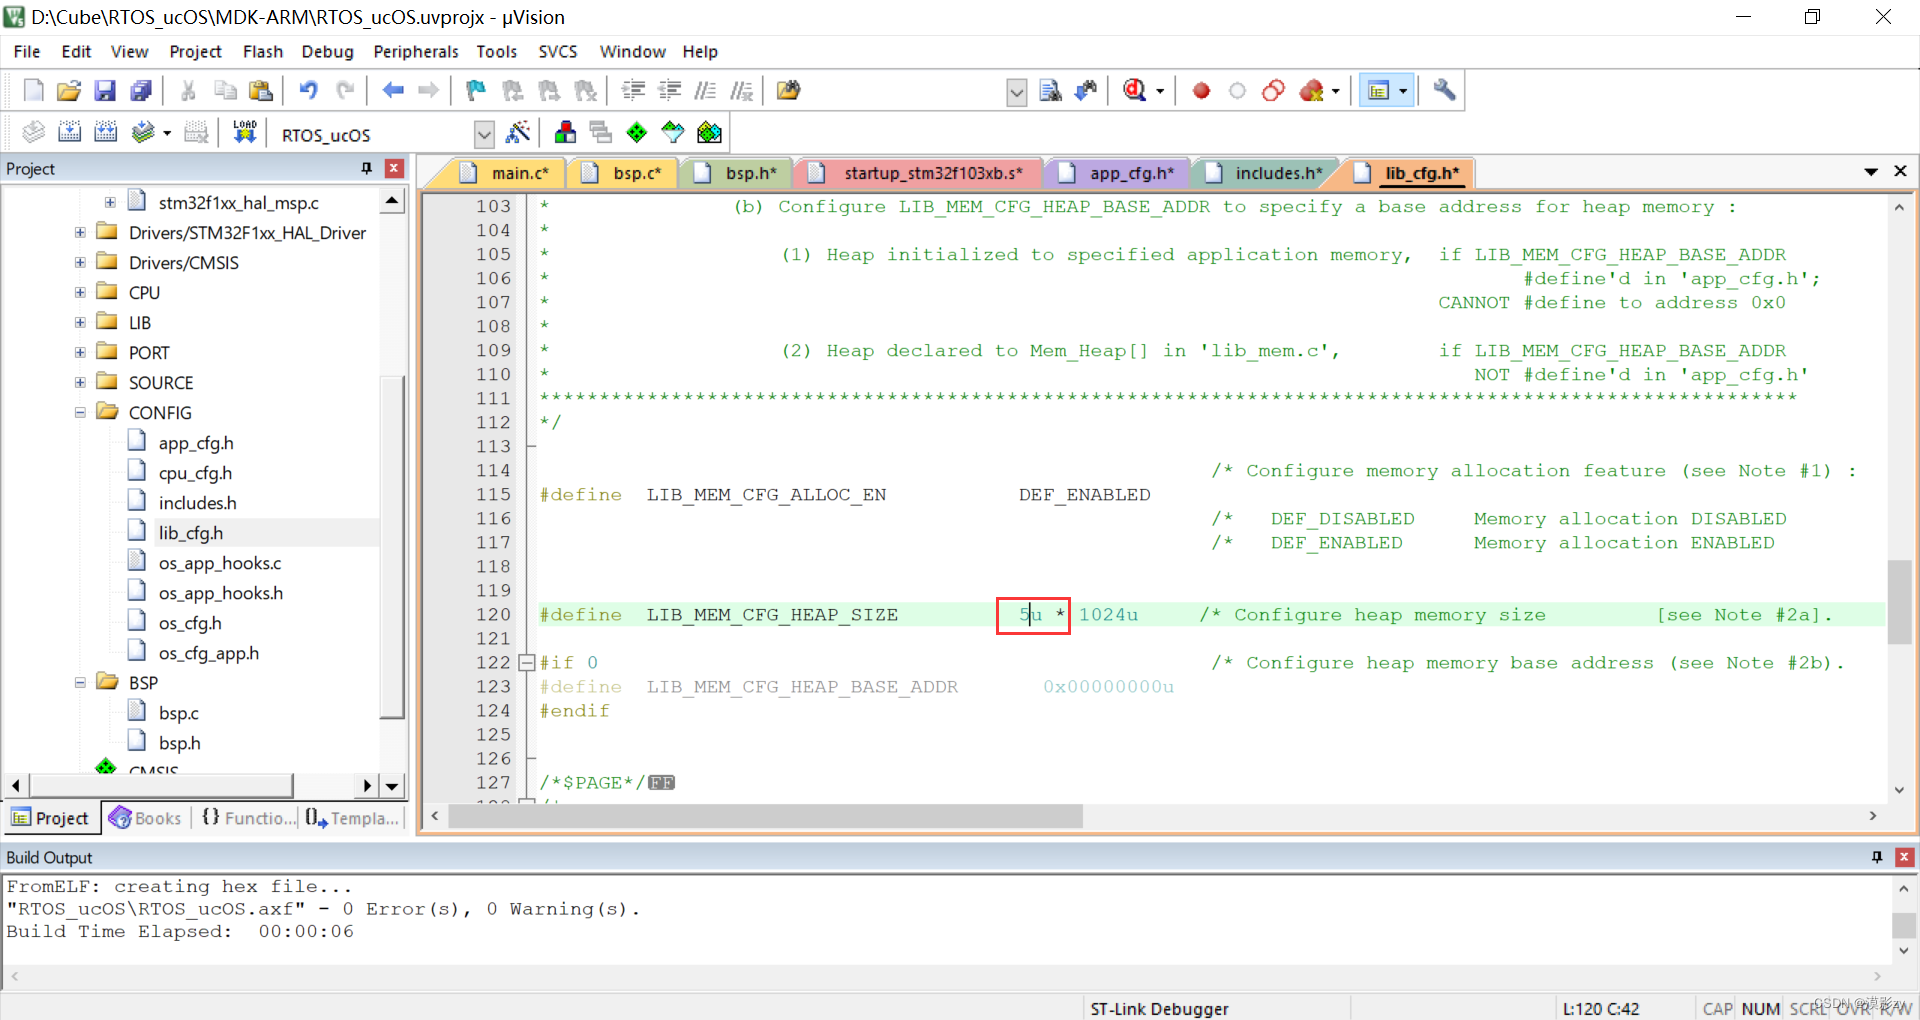This screenshot has width=1920, height=1020.
Task: Switch to startup_stm32f103xb.s* tab
Action: point(918,173)
